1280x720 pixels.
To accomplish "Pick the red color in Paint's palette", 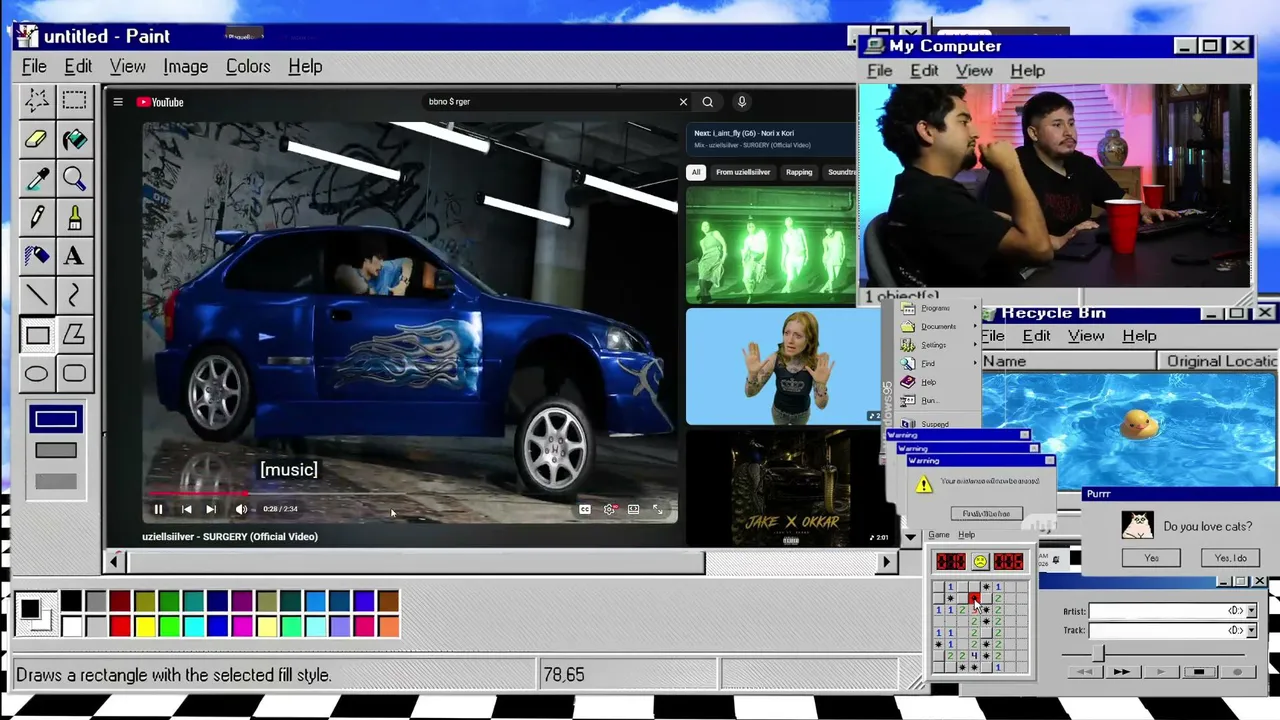I will (x=120, y=626).
